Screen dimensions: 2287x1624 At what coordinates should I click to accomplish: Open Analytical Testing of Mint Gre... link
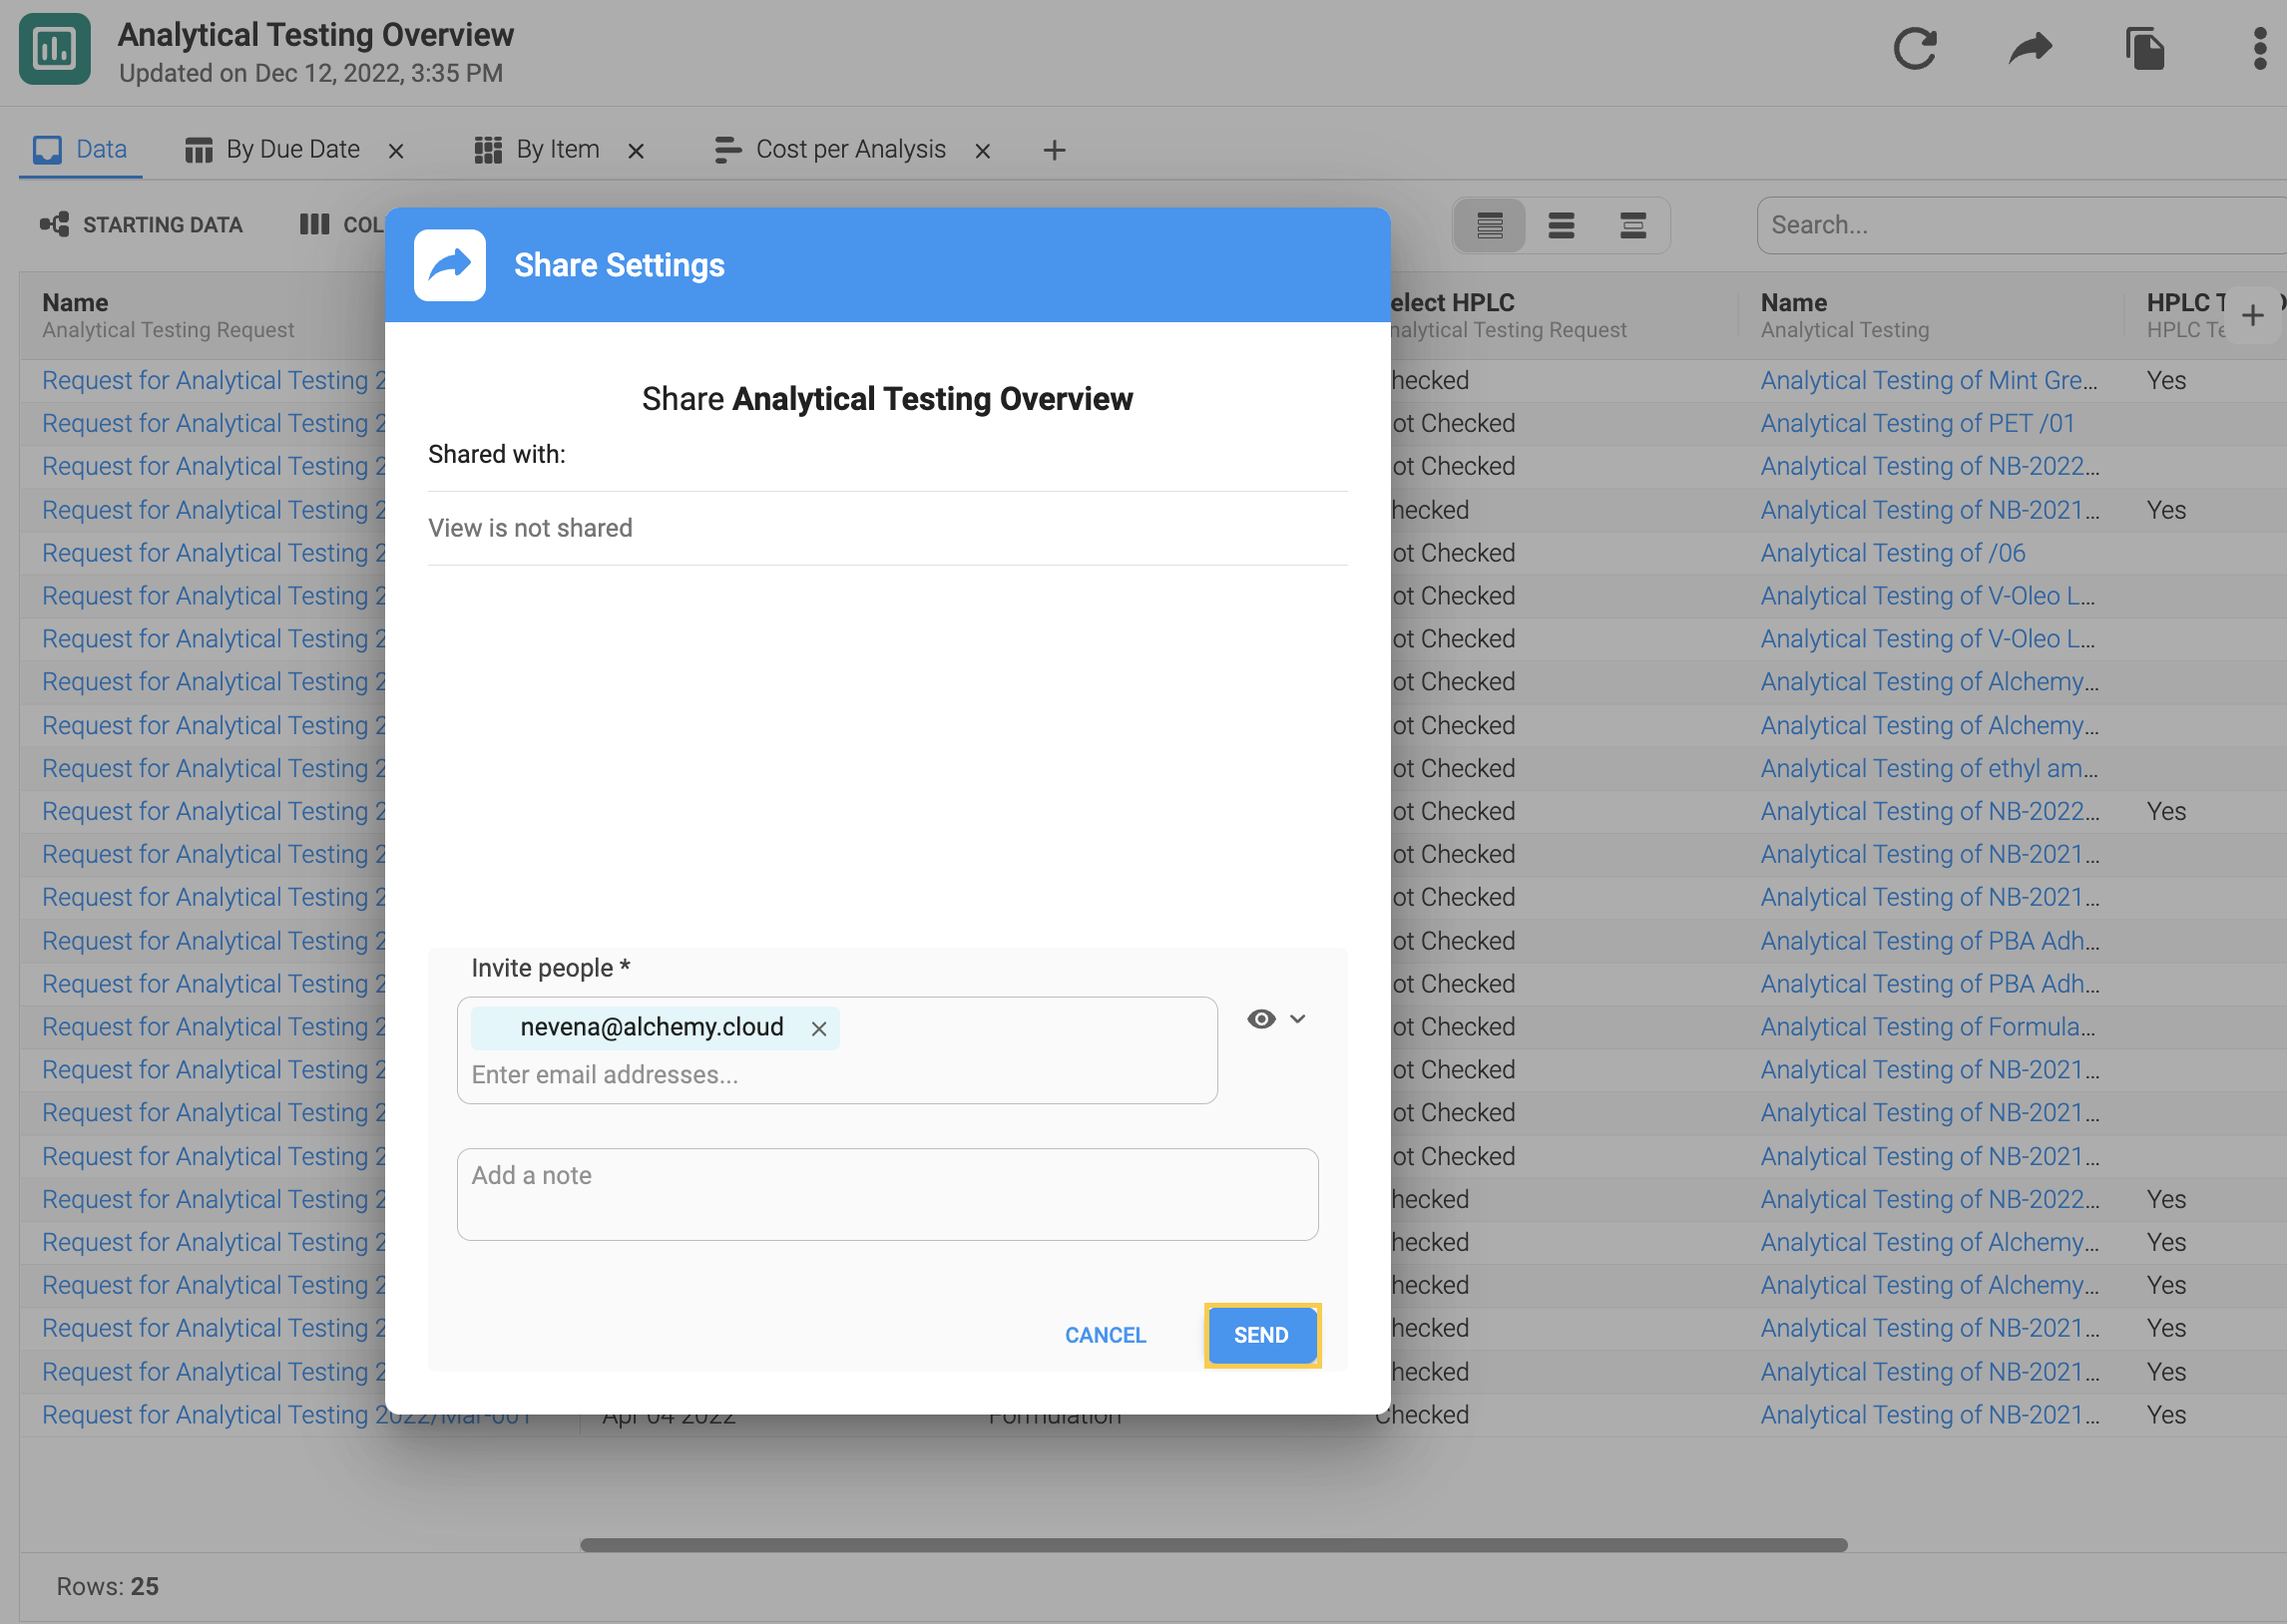(1929, 381)
